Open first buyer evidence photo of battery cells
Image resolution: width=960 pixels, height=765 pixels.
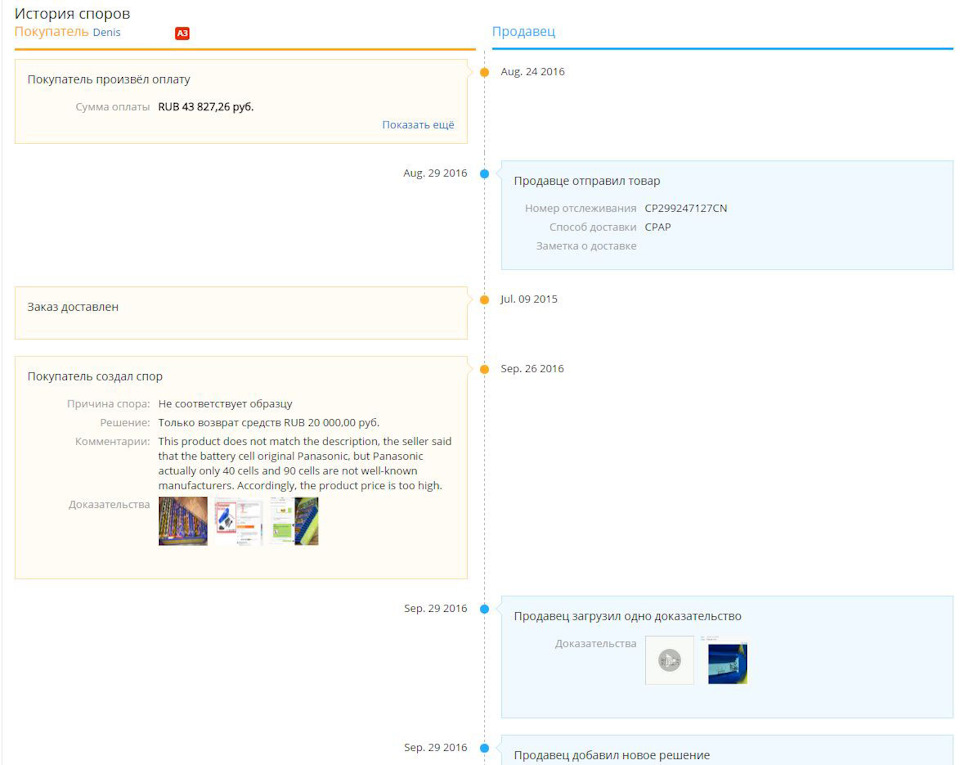(183, 521)
